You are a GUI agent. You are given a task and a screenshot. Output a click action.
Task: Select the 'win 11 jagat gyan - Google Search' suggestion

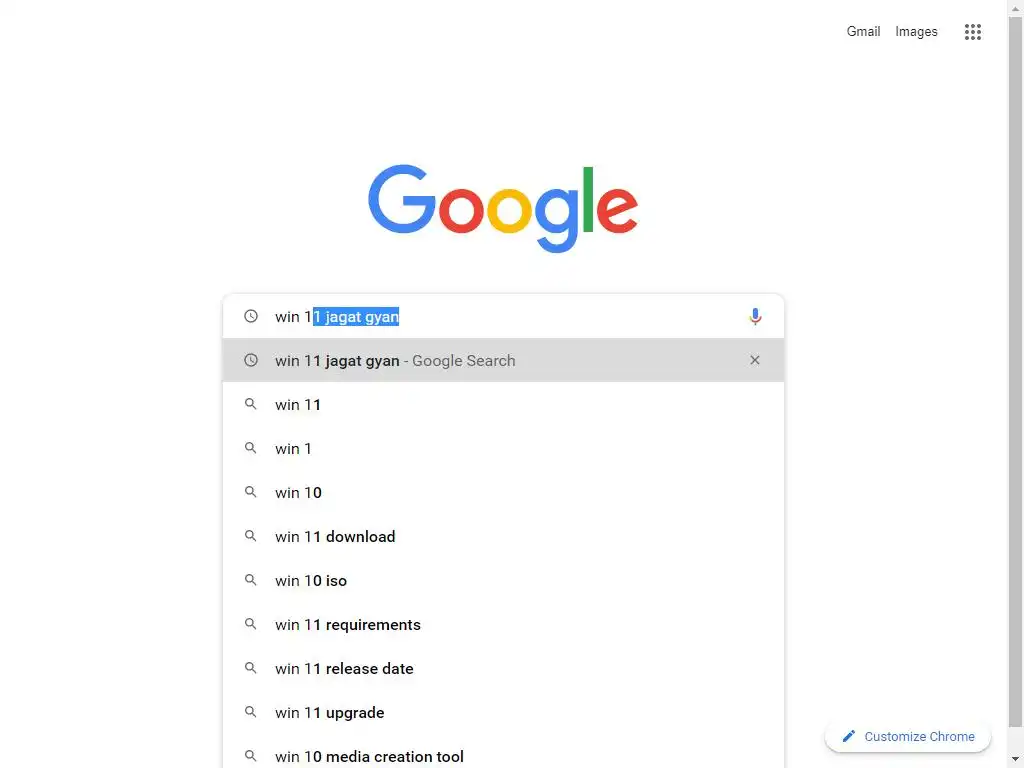tap(395, 361)
